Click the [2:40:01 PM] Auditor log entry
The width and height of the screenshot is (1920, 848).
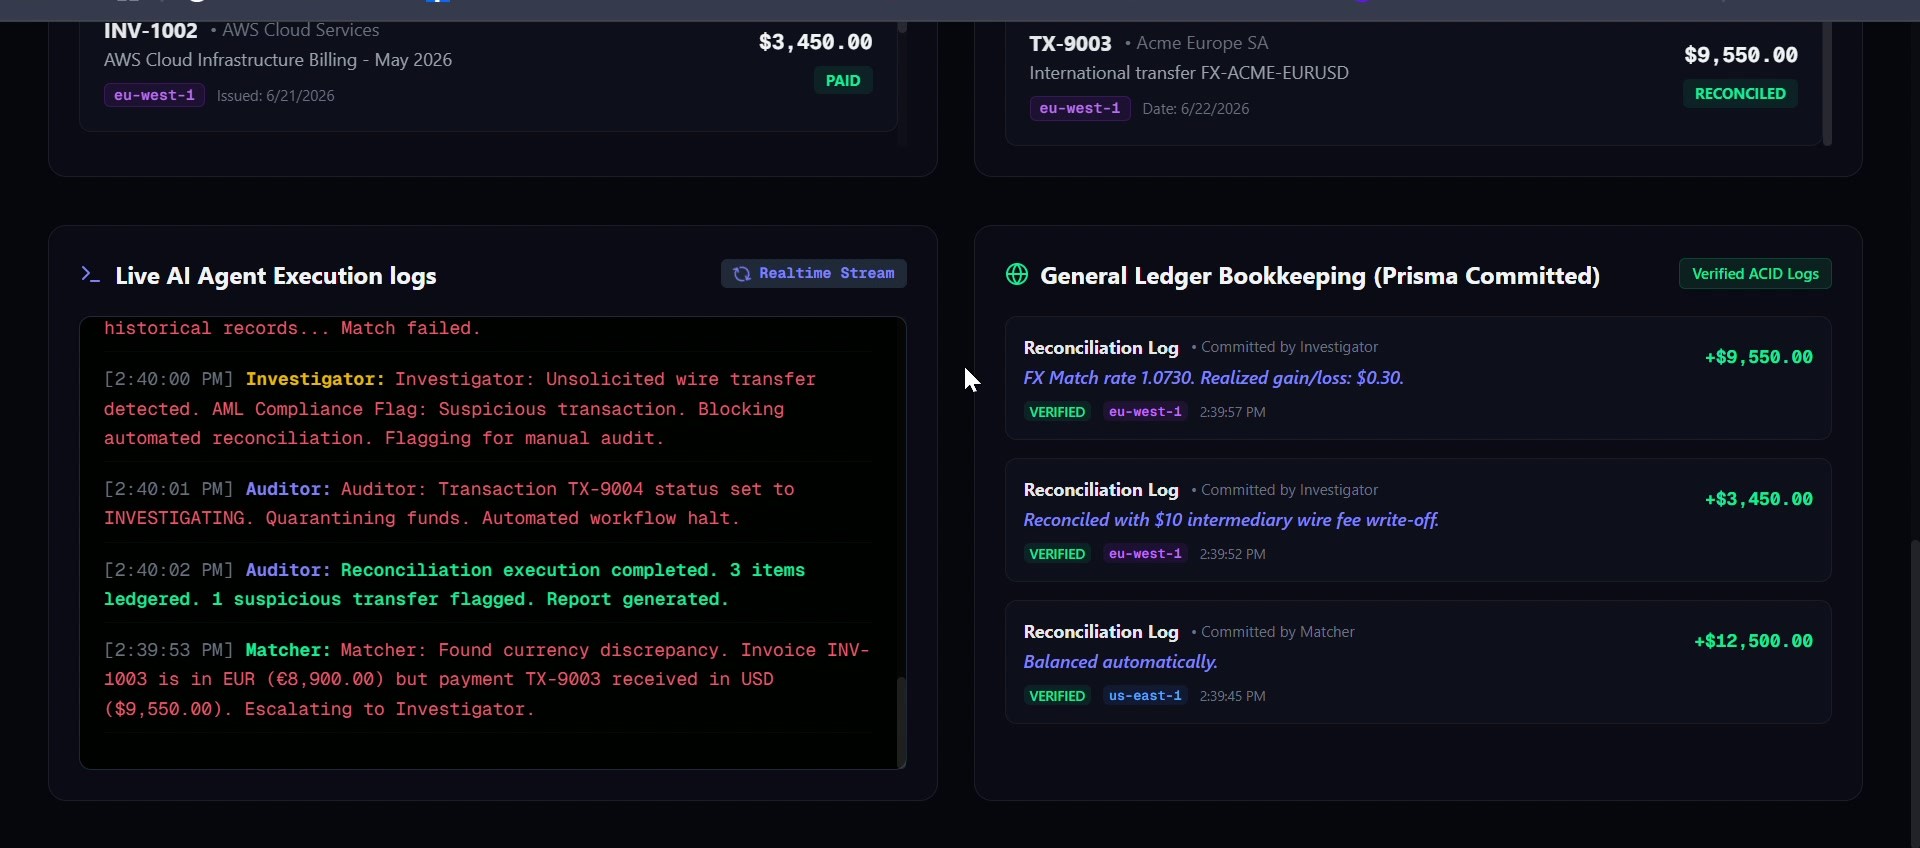[x=487, y=504]
